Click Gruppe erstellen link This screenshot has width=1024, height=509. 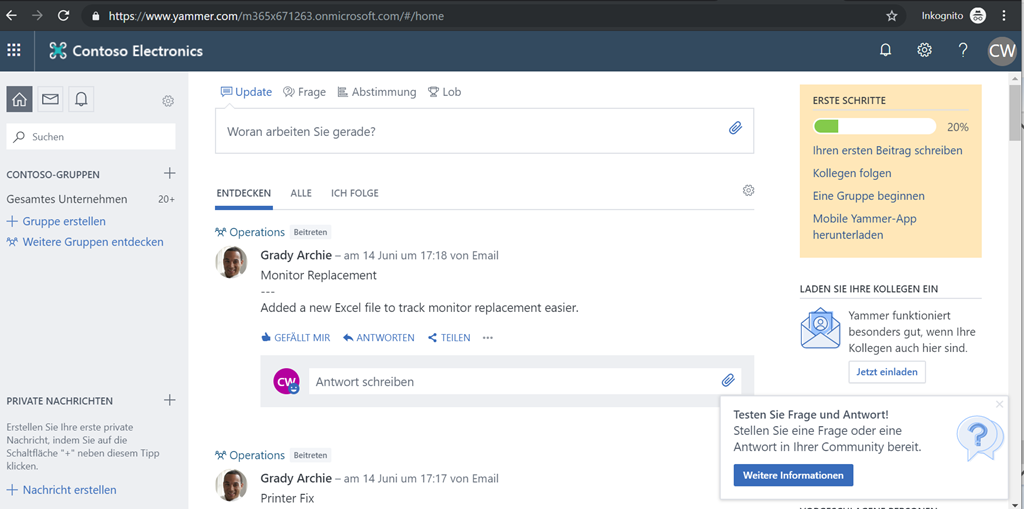tap(56, 222)
